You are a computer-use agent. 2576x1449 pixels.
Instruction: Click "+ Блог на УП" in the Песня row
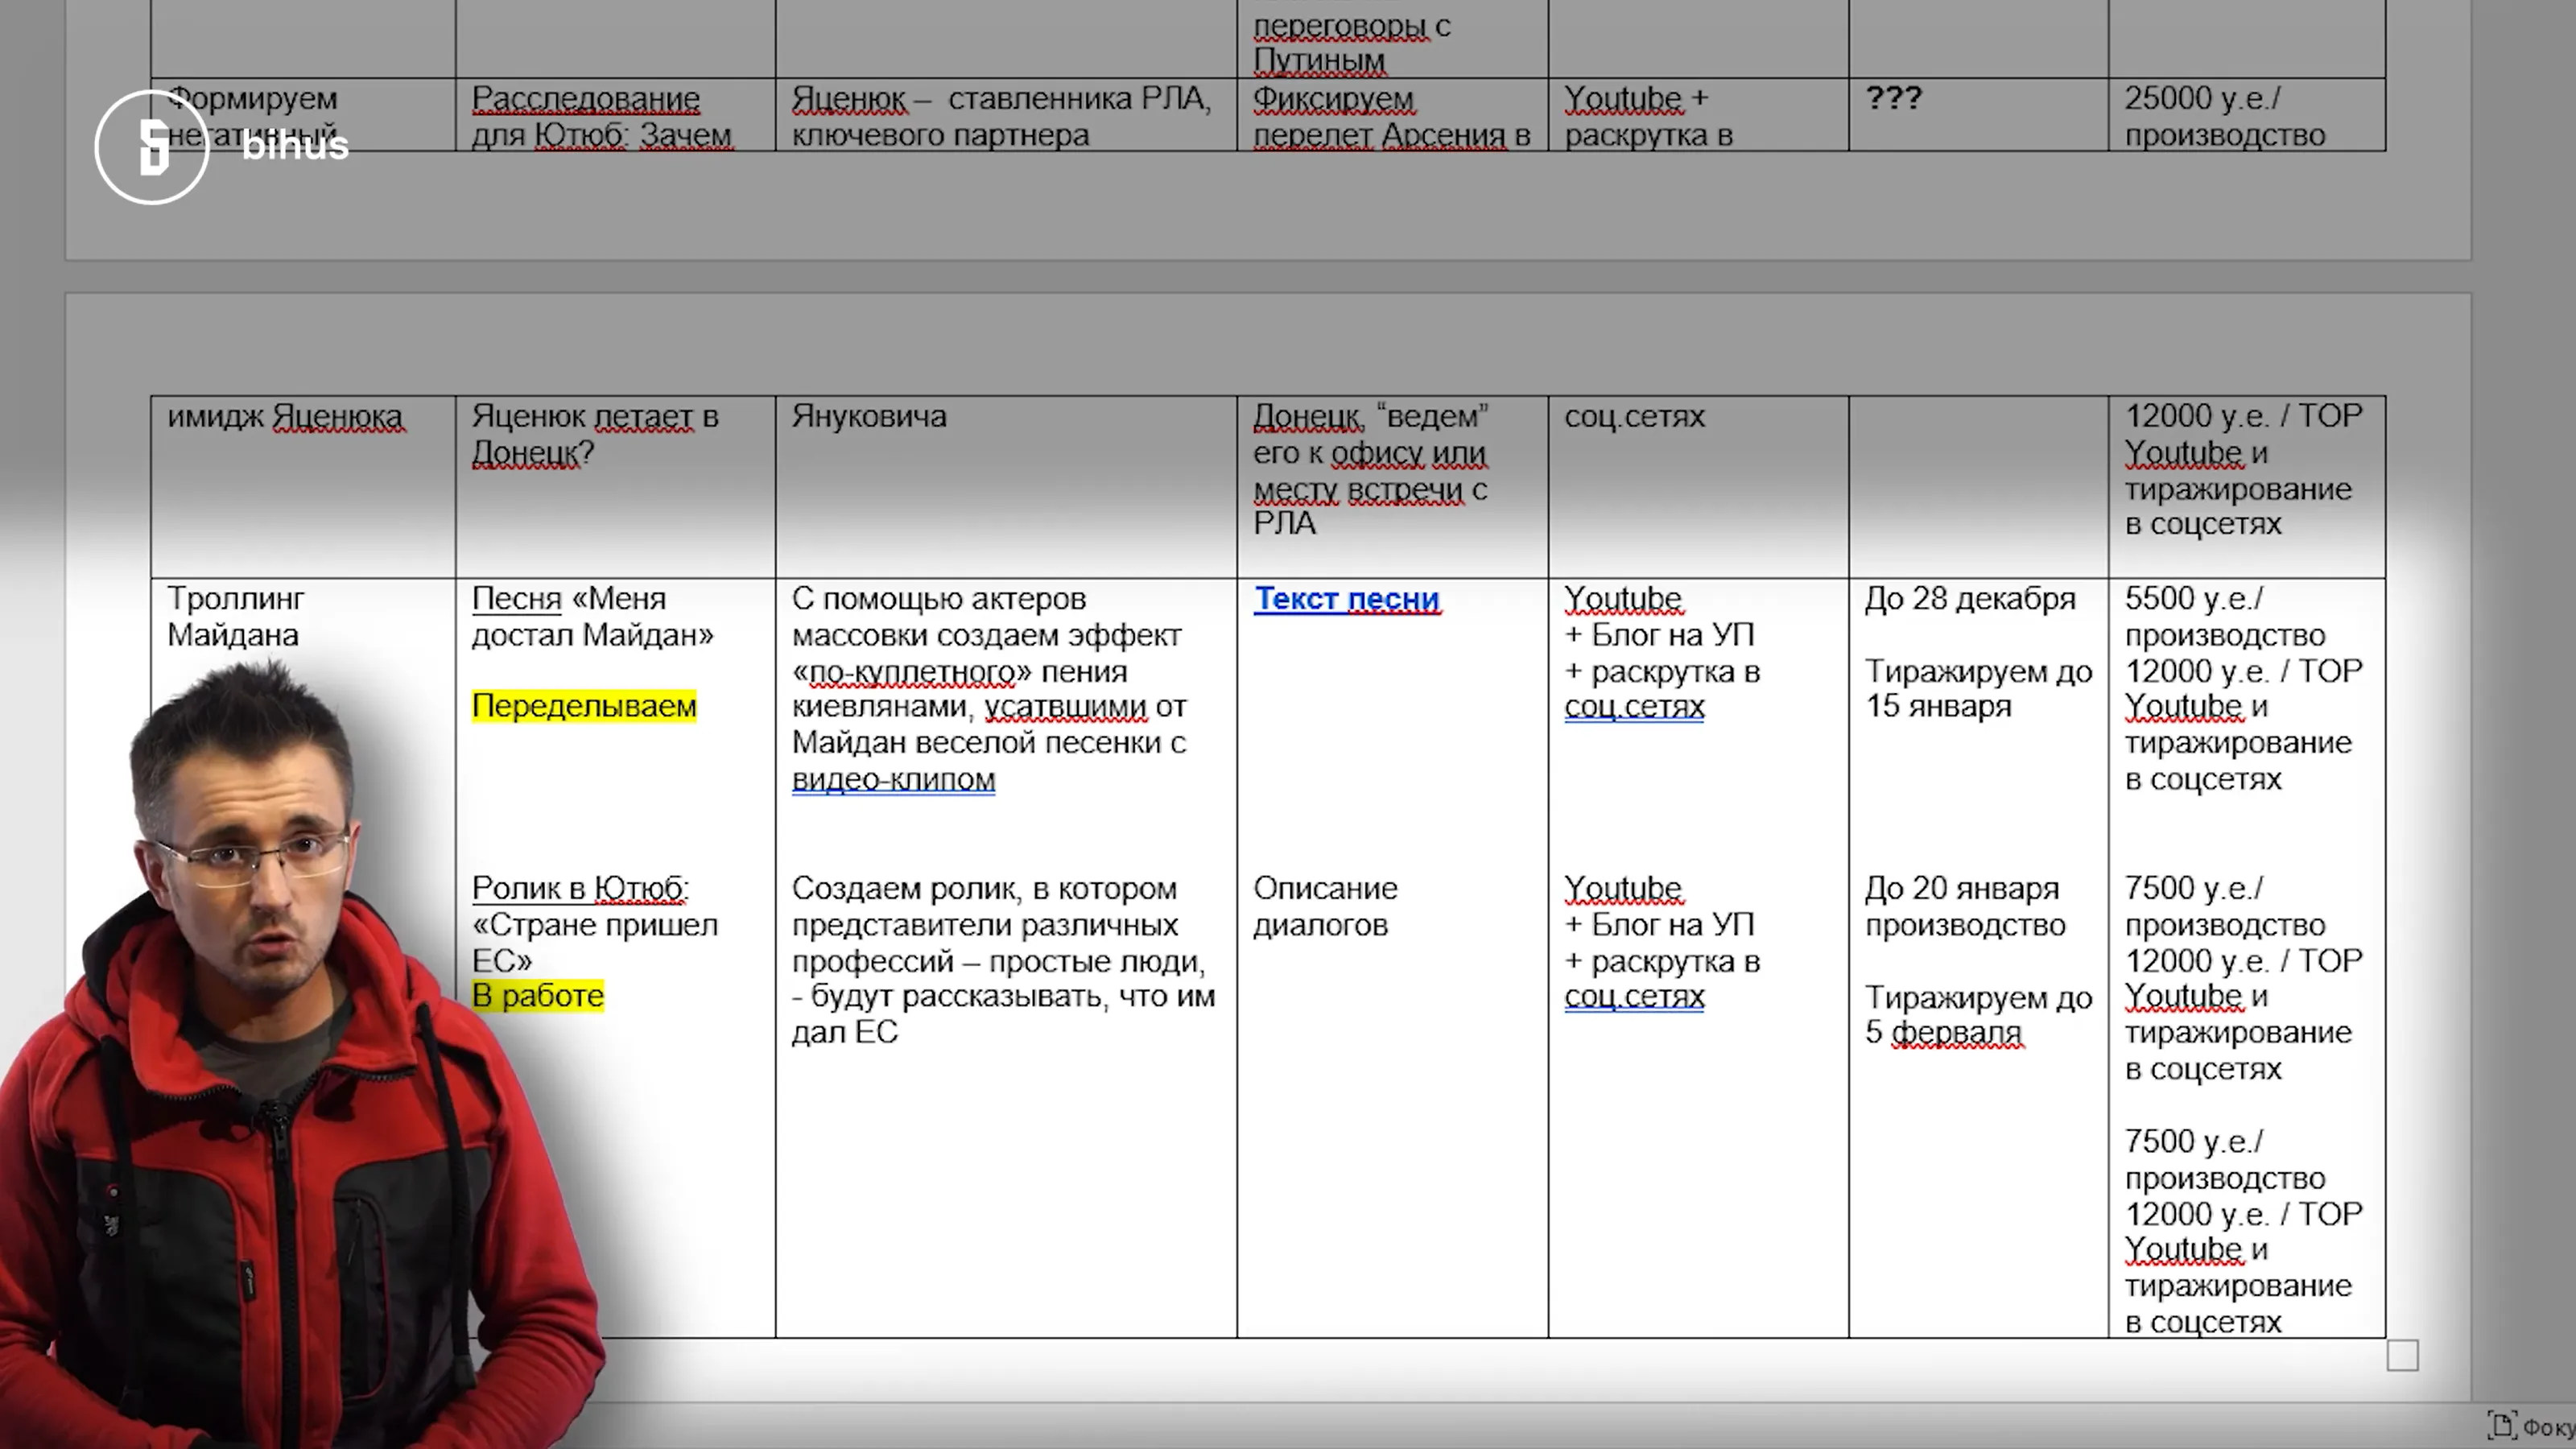point(1659,634)
